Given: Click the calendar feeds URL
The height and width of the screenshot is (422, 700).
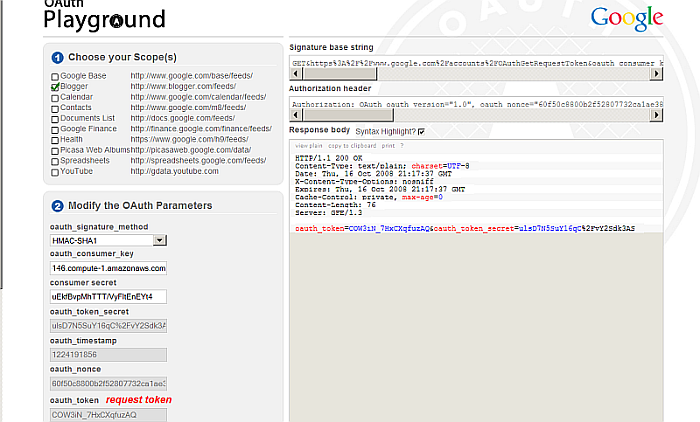Looking at the screenshot, I should (x=198, y=97).
